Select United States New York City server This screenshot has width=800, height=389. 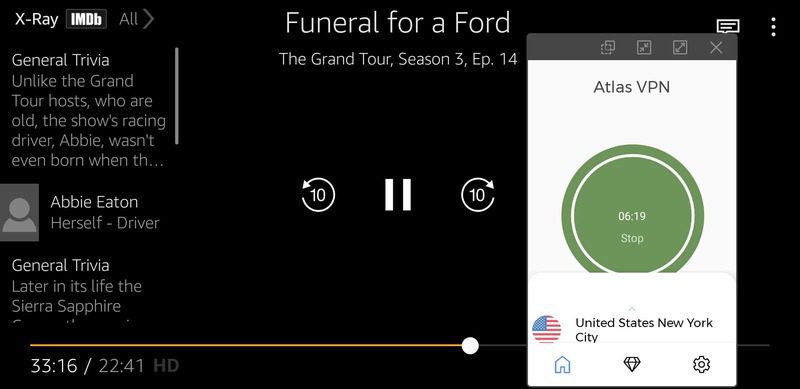click(632, 329)
